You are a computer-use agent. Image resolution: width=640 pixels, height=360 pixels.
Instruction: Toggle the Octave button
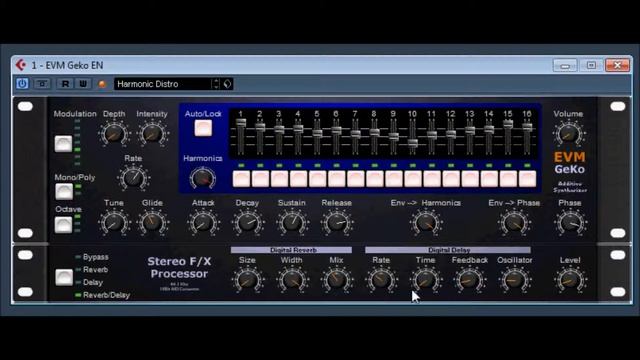coord(63,224)
